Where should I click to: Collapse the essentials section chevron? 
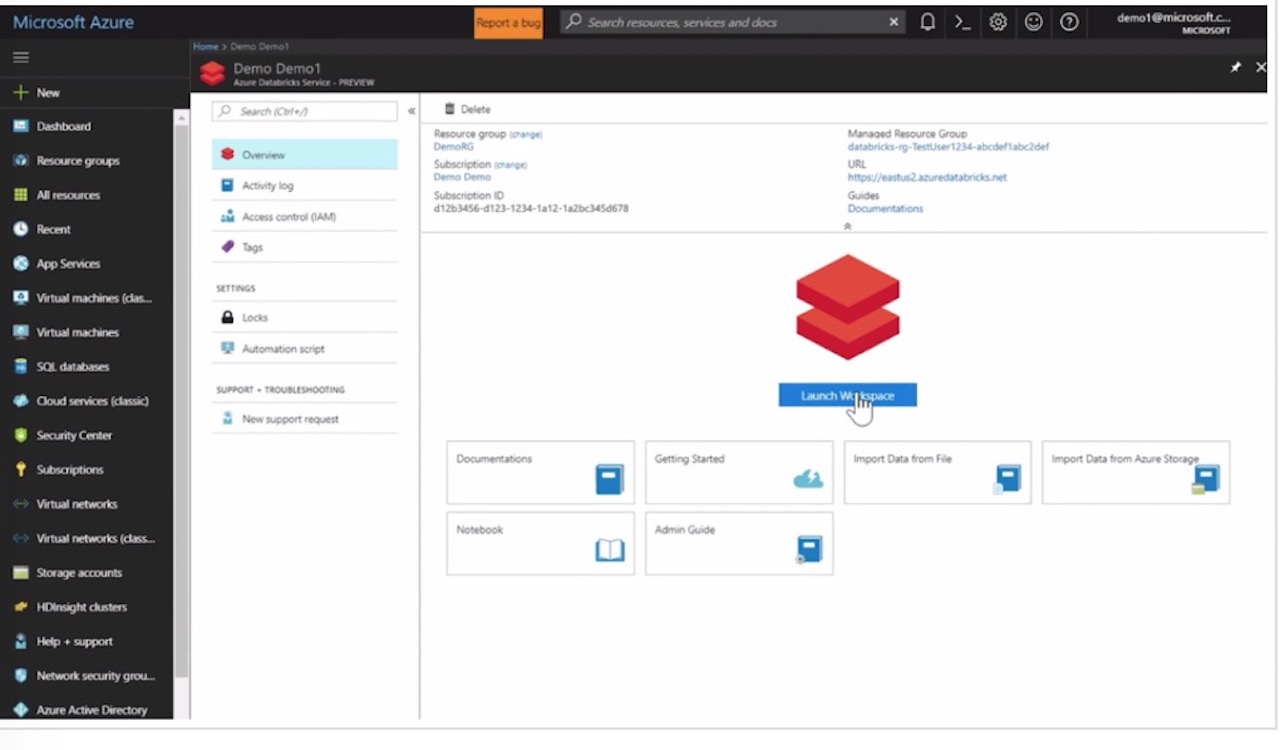[x=847, y=226]
